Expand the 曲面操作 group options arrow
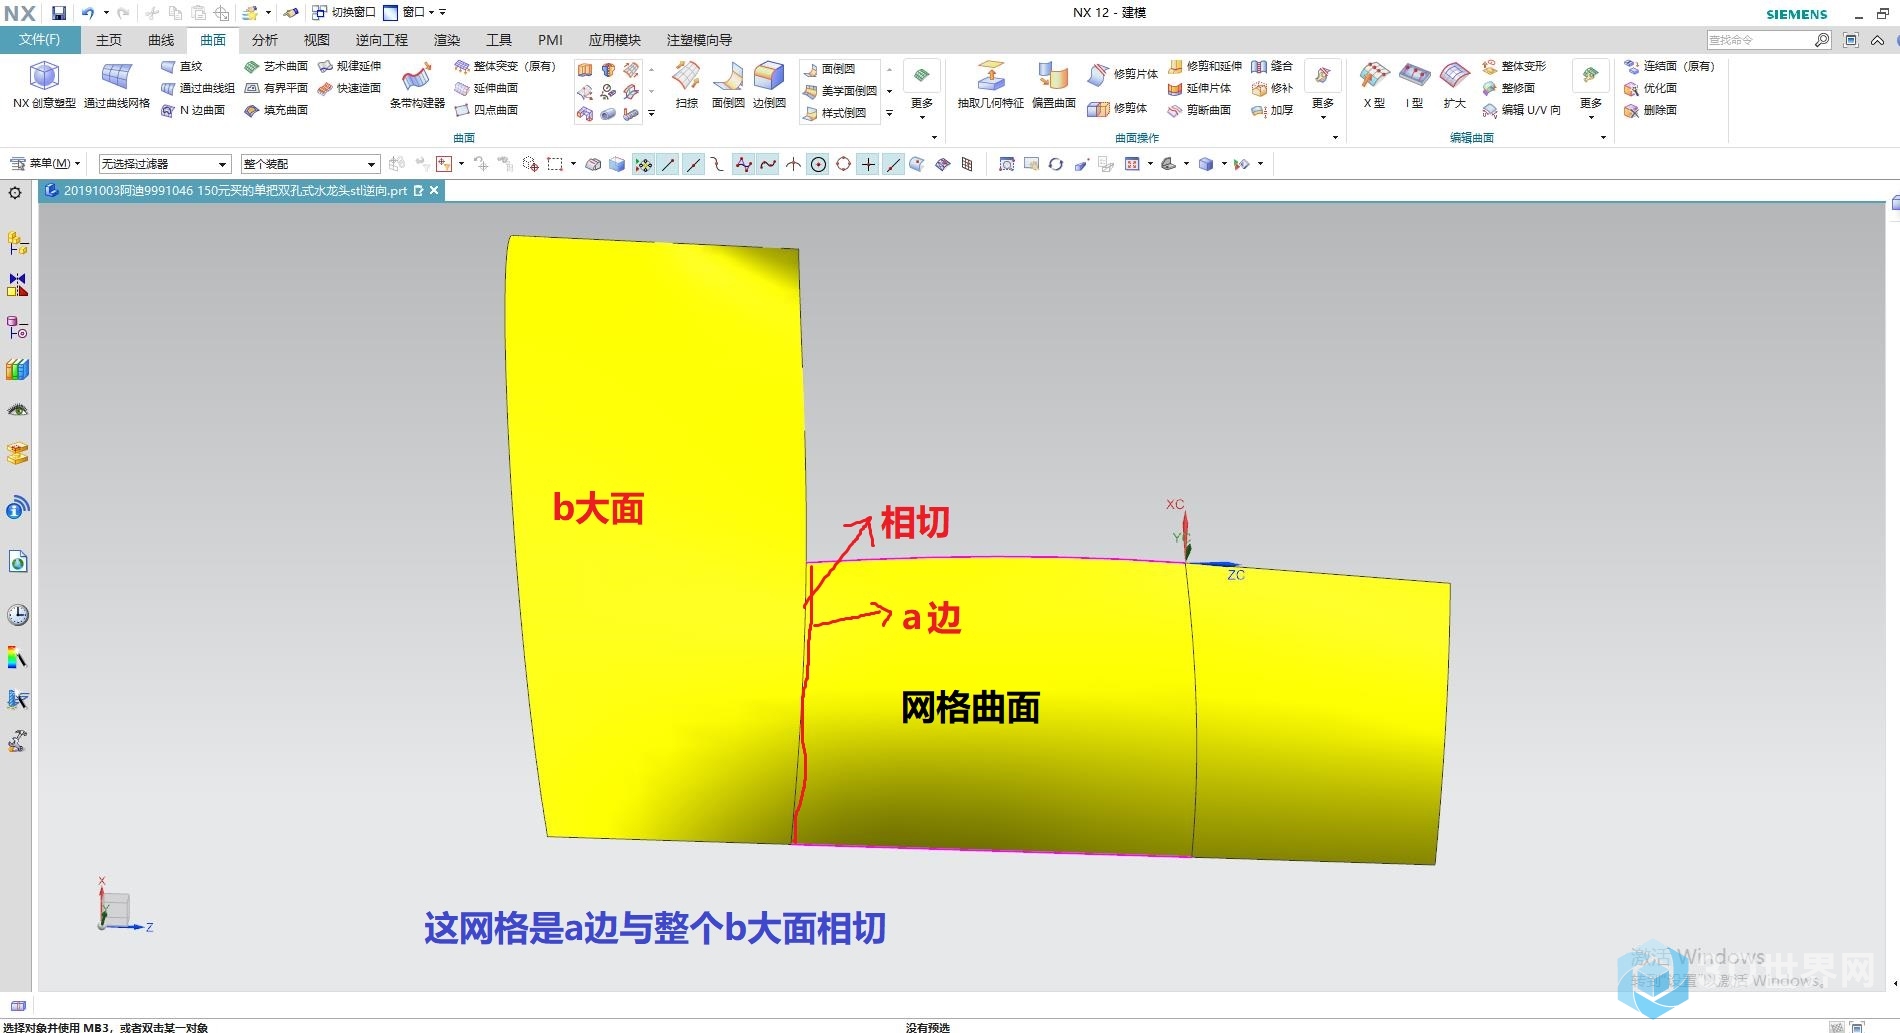The width and height of the screenshot is (1900, 1033). click(1335, 138)
